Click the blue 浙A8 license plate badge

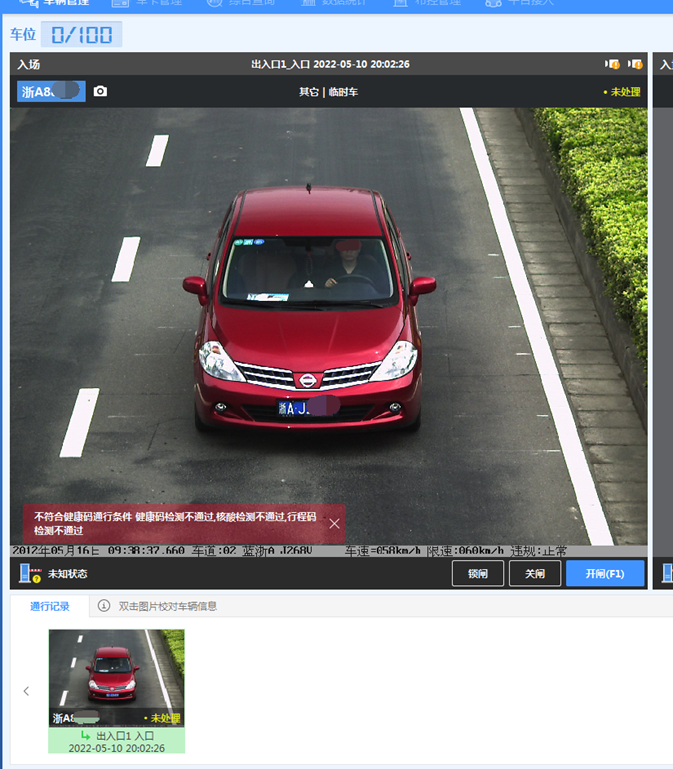(51, 91)
